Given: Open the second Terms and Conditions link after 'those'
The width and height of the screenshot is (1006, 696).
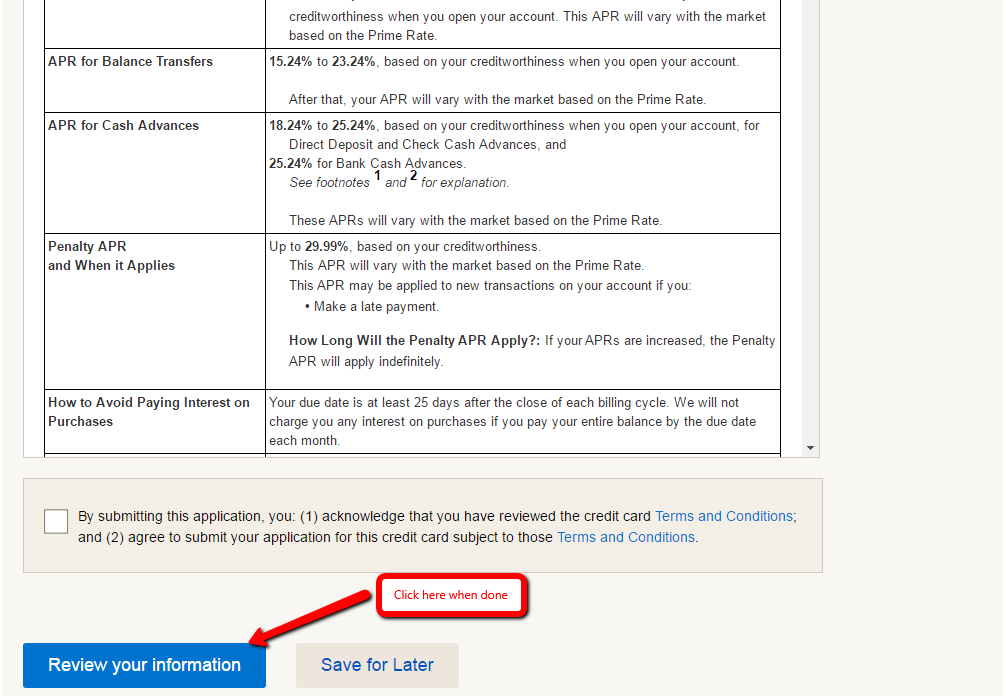Looking at the screenshot, I should 626,538.
